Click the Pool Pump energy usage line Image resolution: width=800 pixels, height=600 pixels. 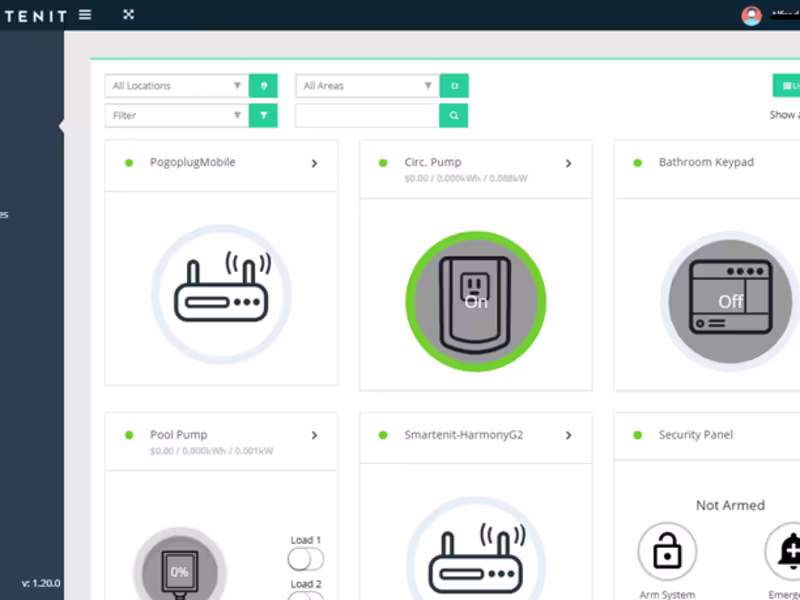[x=211, y=451]
